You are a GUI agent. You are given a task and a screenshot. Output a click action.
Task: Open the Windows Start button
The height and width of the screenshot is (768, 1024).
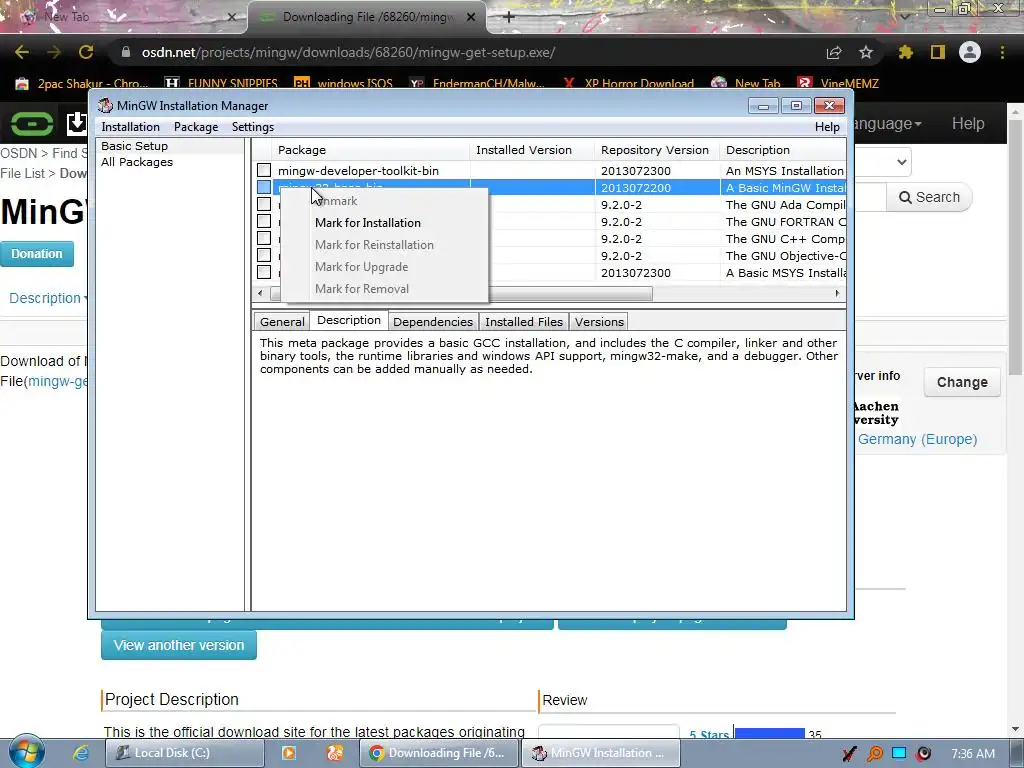tap(26, 752)
